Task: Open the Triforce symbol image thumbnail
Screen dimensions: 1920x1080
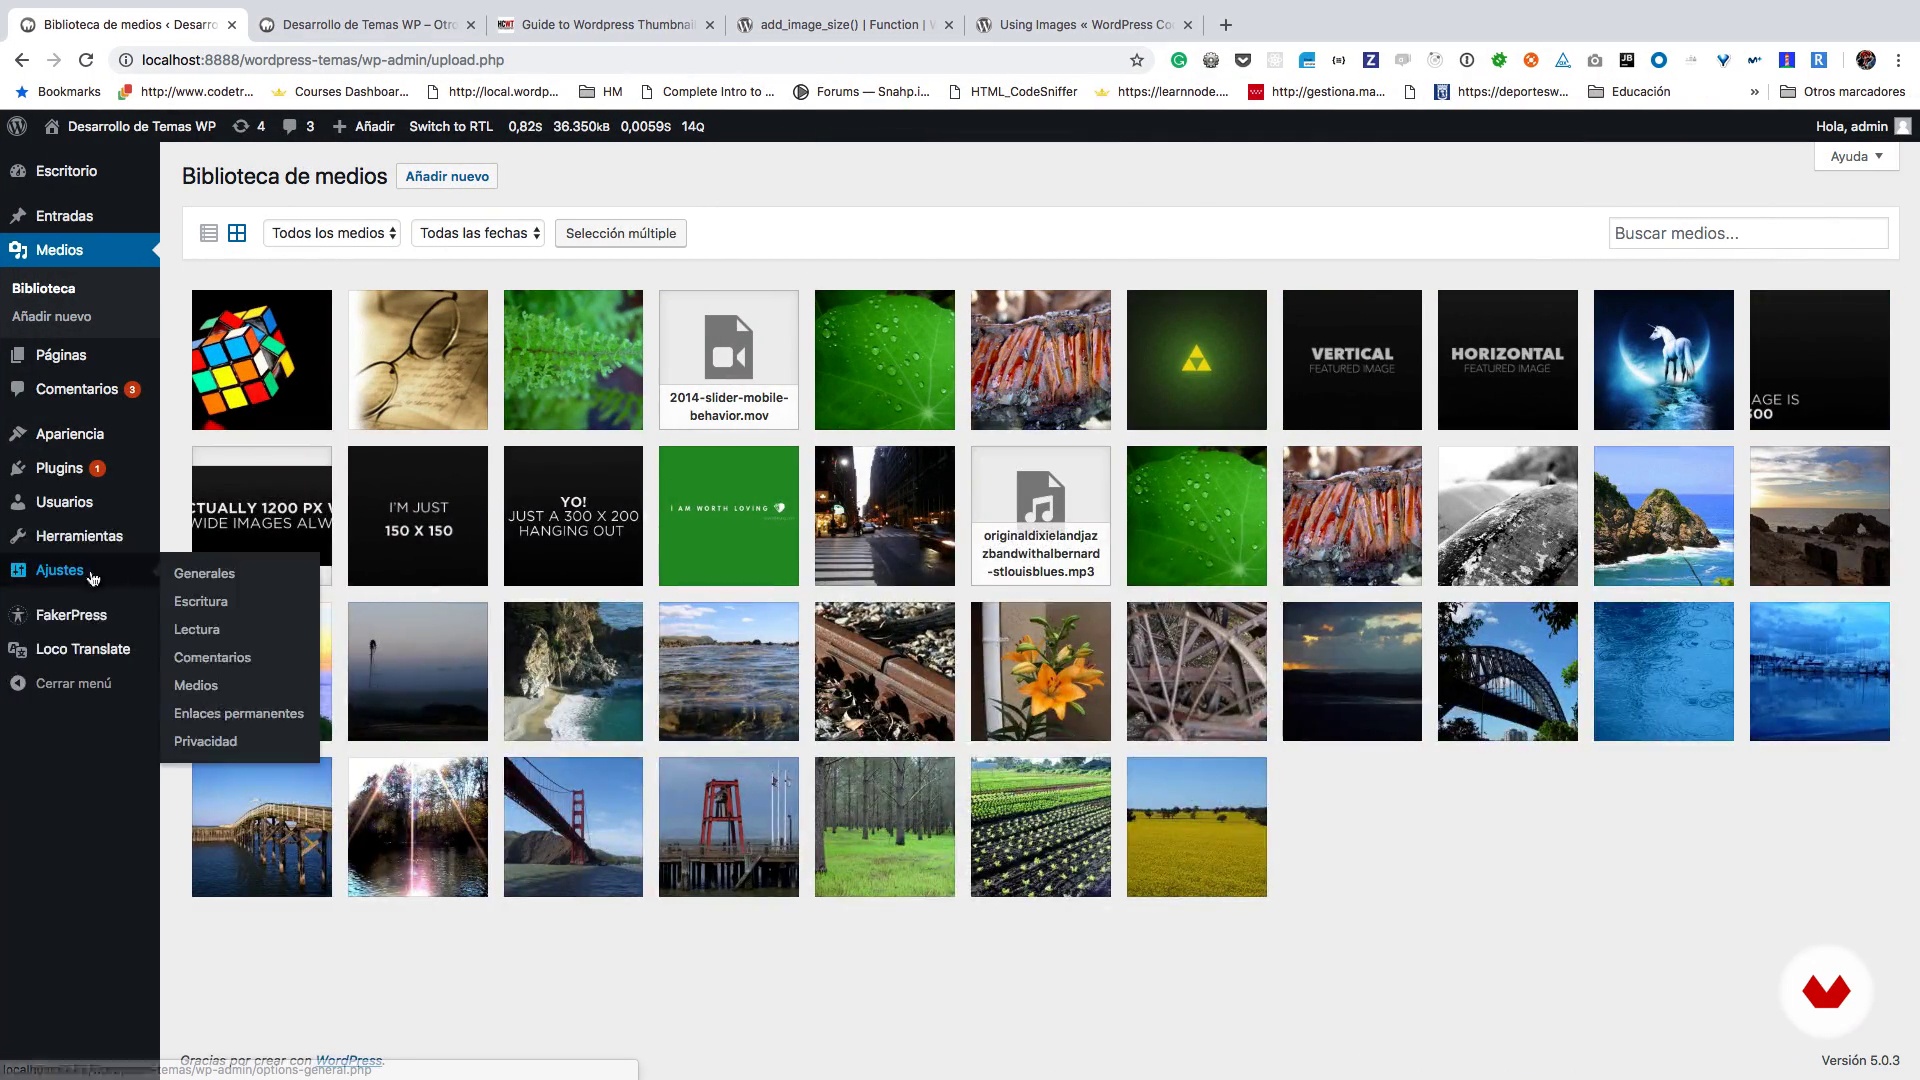Action: (1197, 360)
